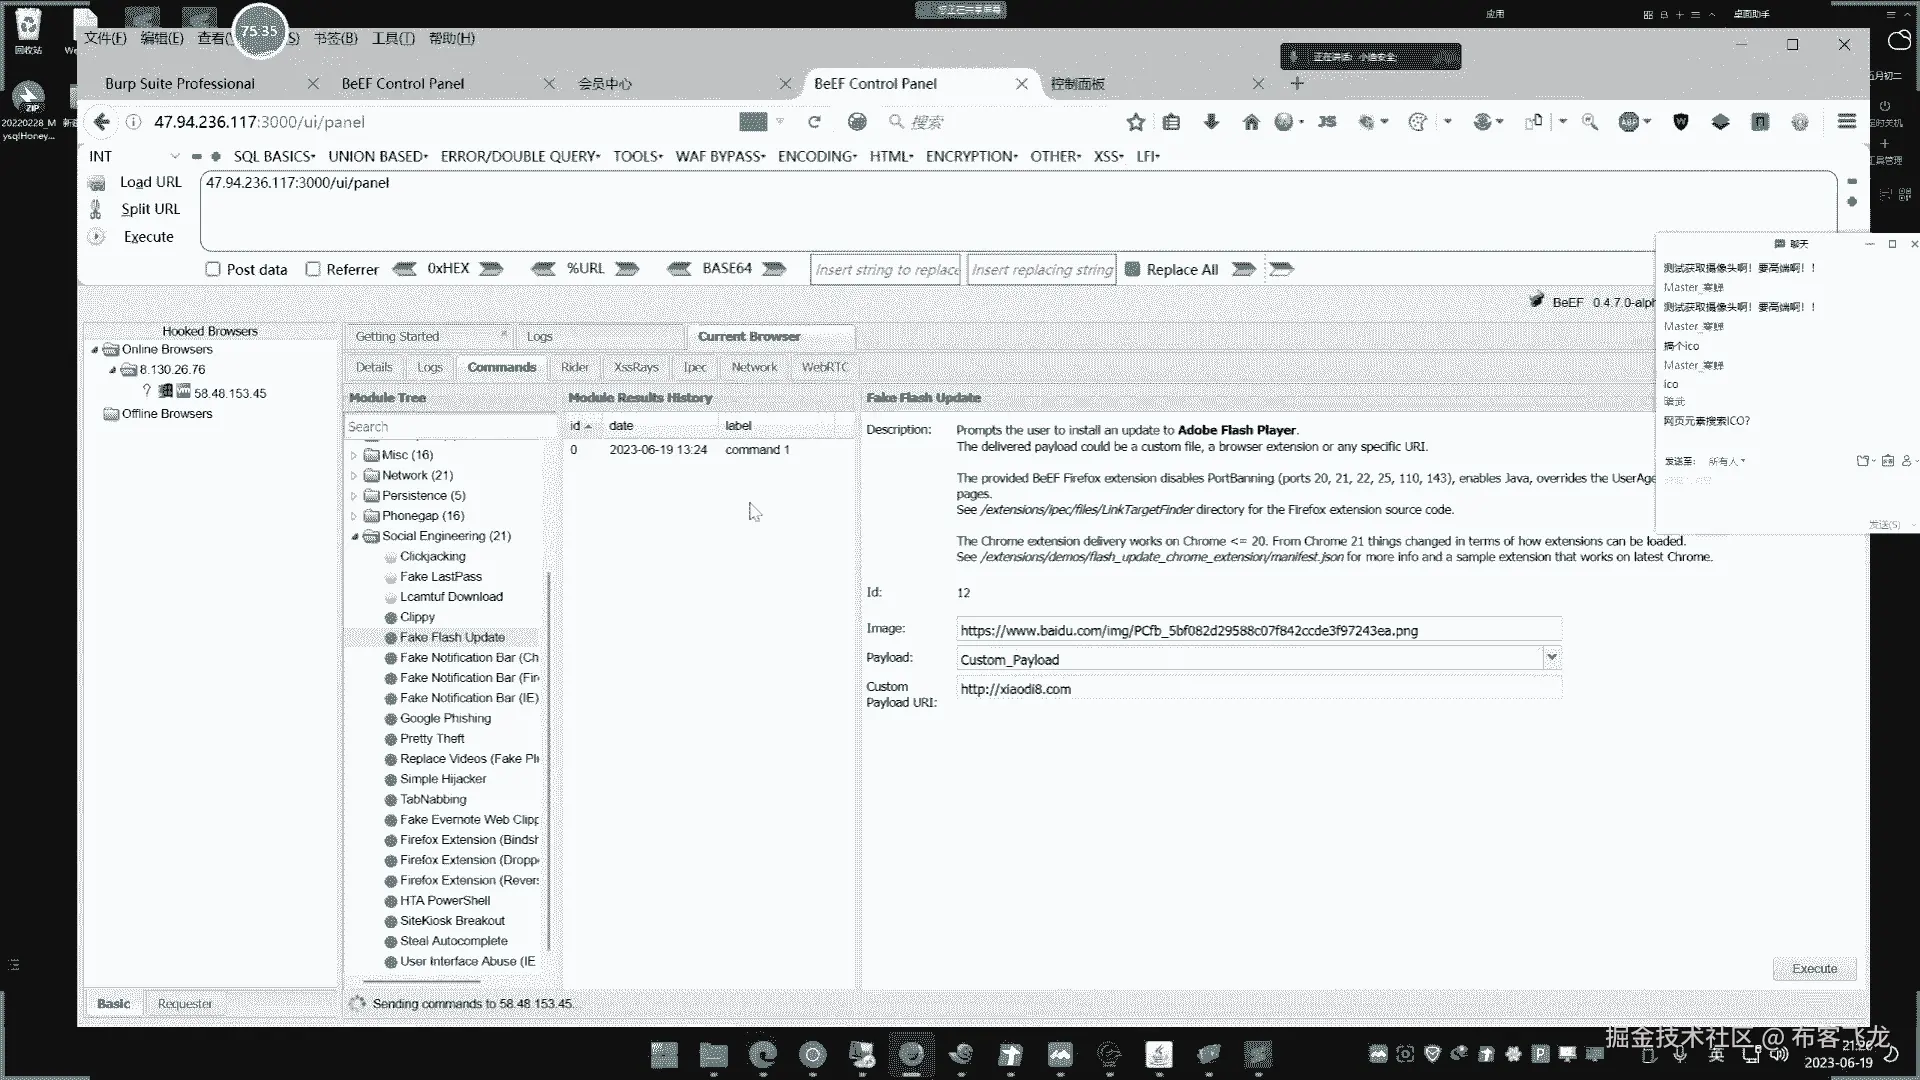Expand the Network (21) module folder
This screenshot has height=1080, width=1920.
coord(354,476)
